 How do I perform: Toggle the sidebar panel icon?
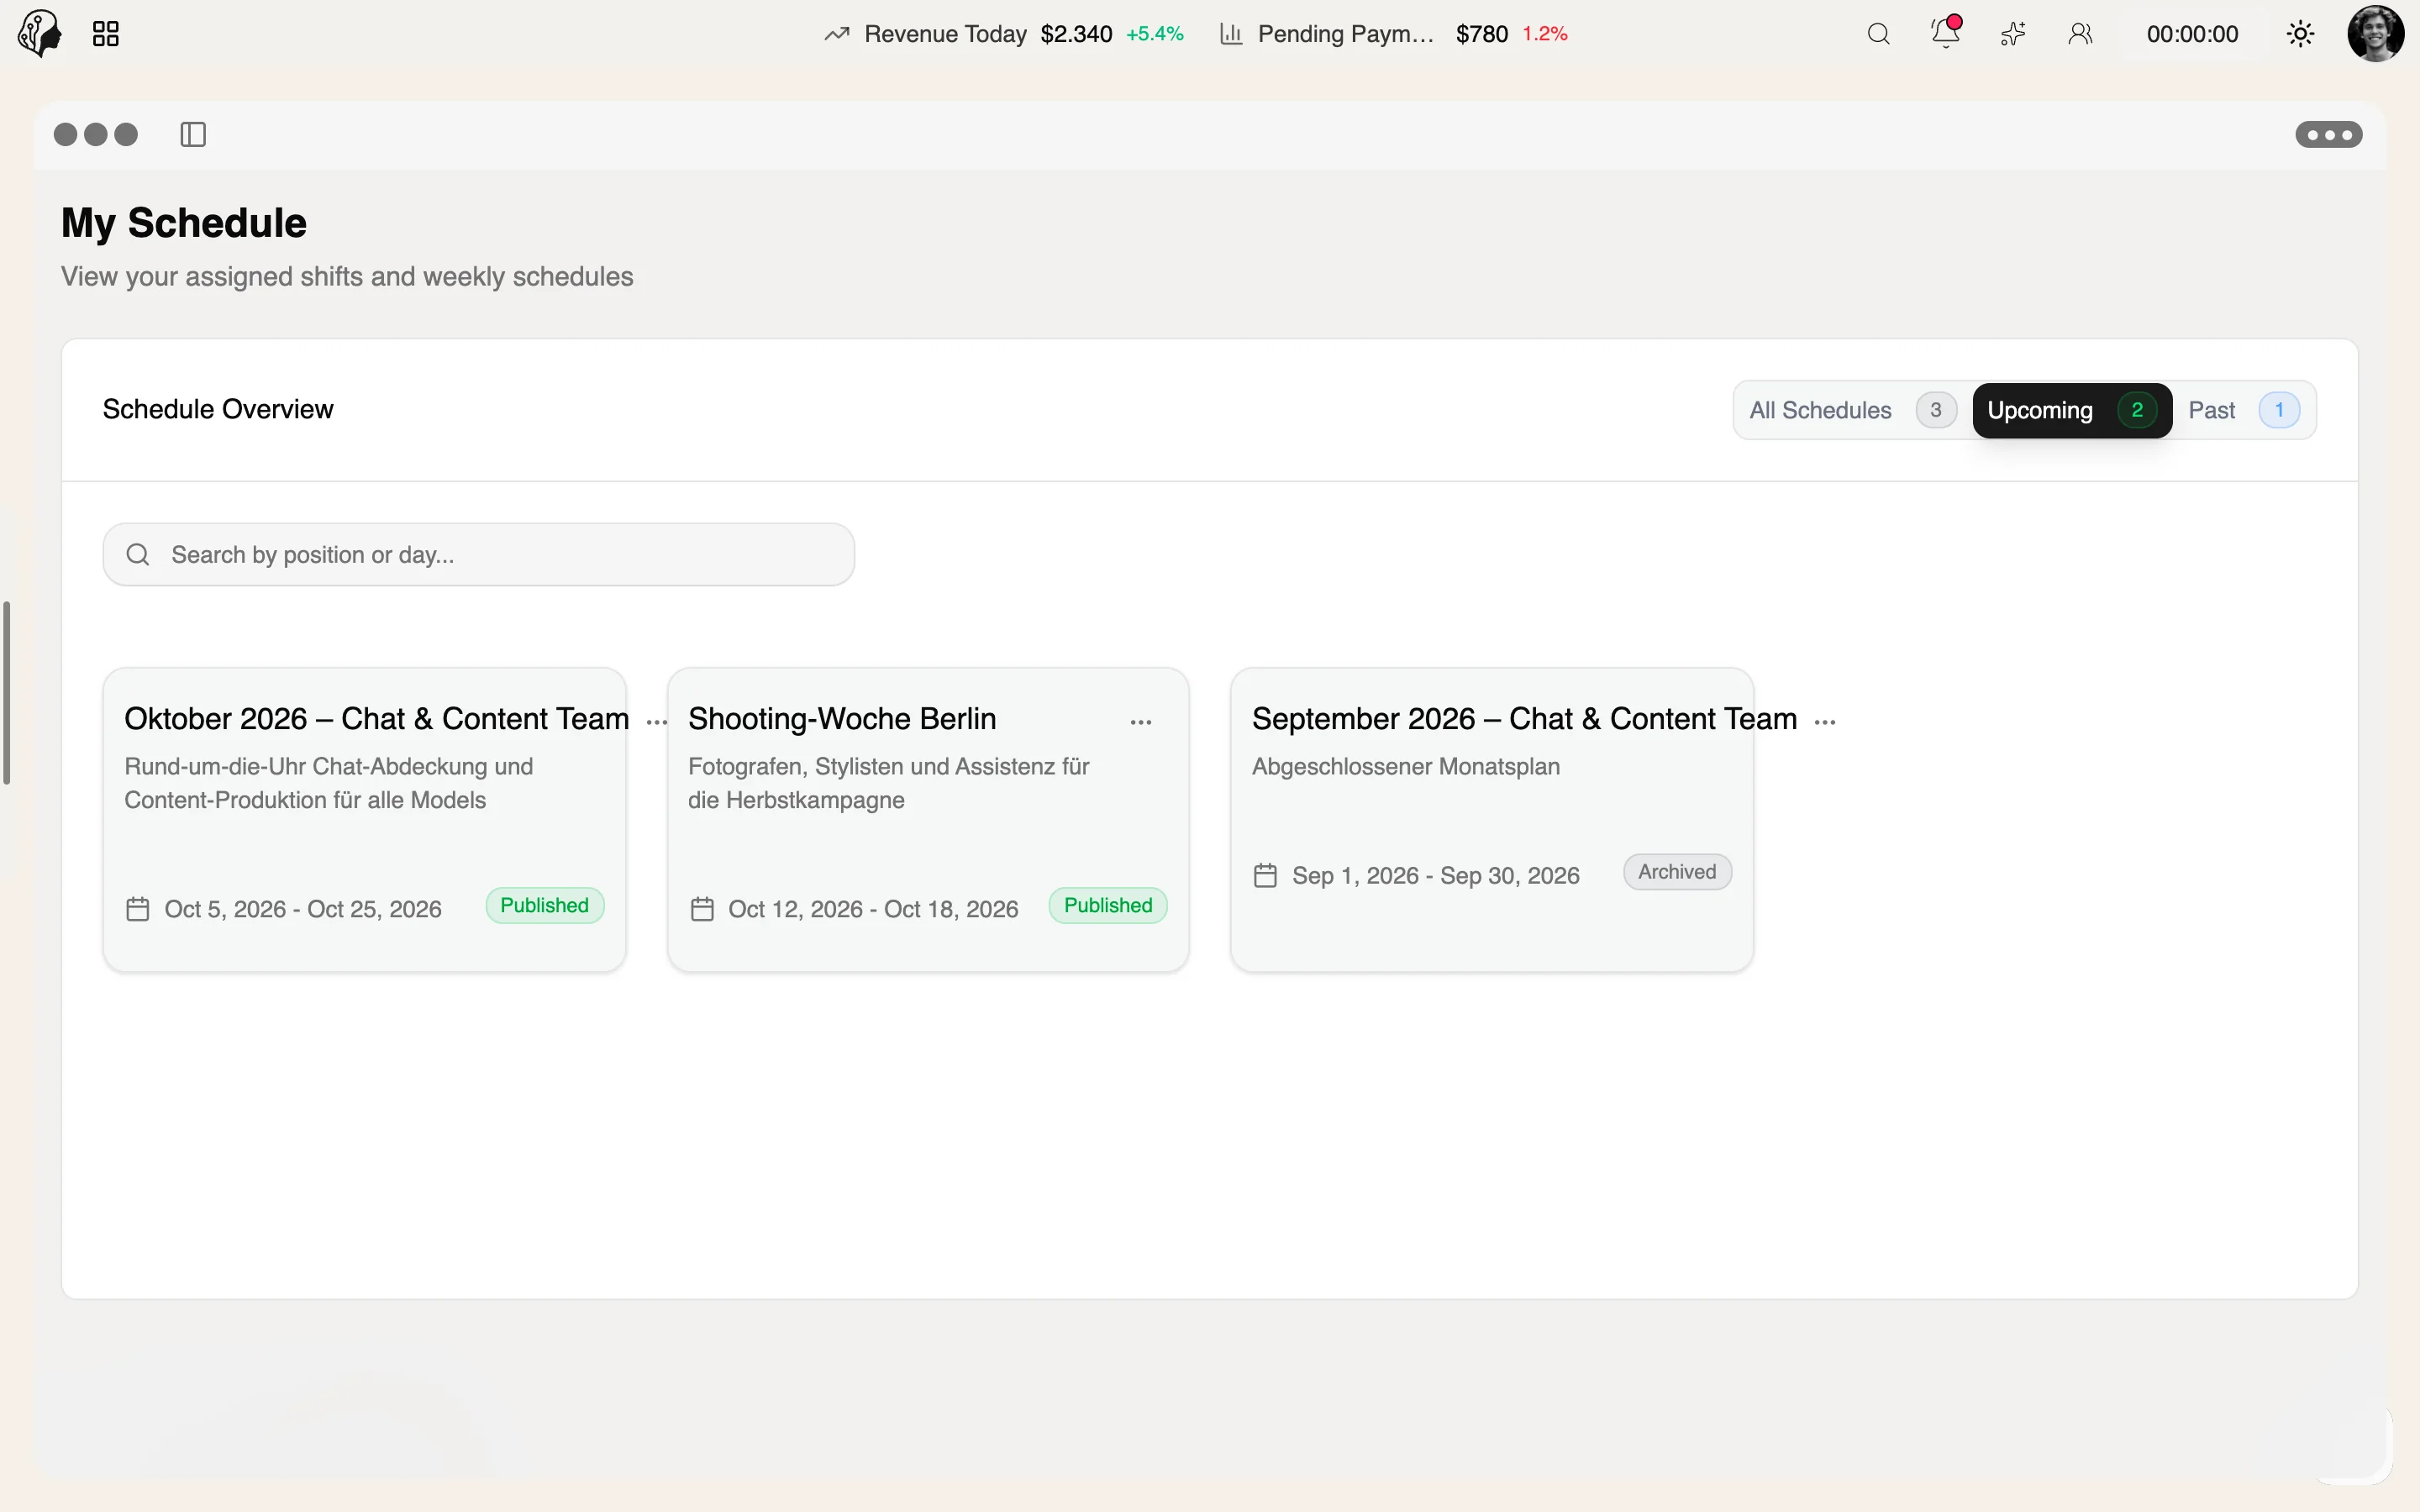click(193, 134)
